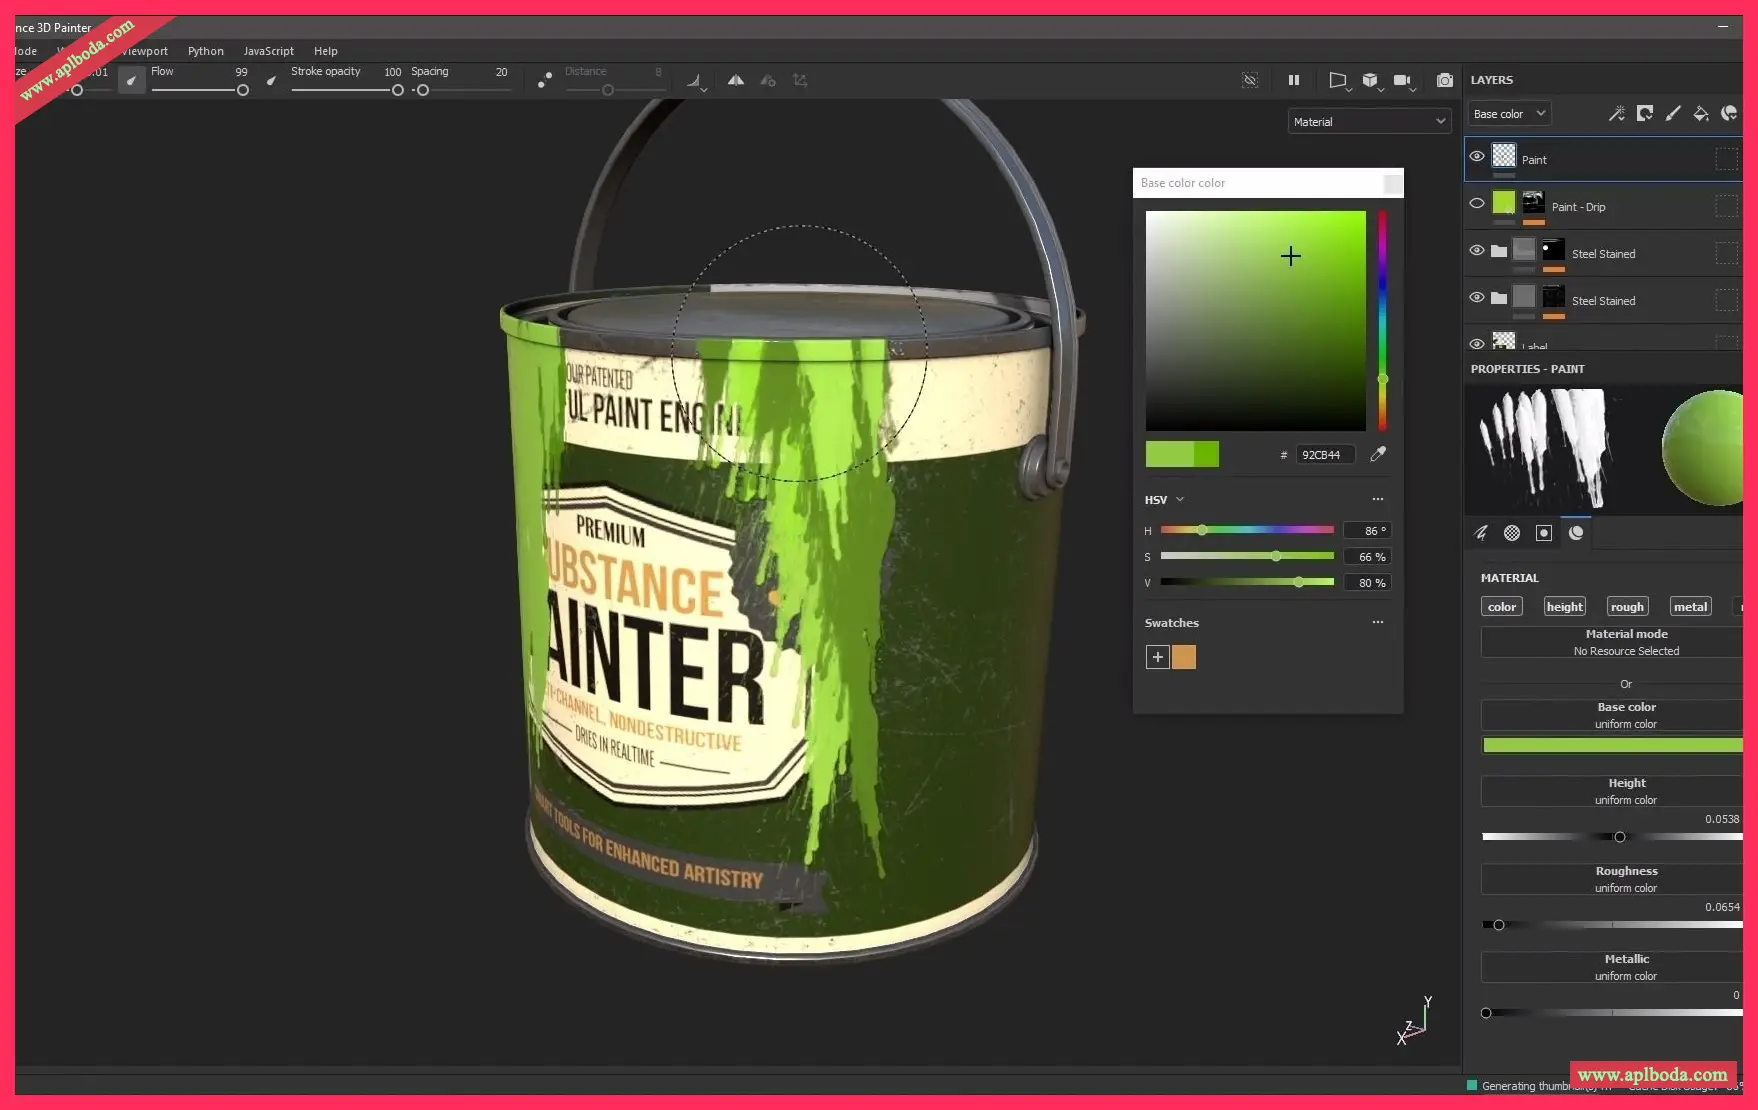
Task: Open the Python menu
Action: point(205,51)
